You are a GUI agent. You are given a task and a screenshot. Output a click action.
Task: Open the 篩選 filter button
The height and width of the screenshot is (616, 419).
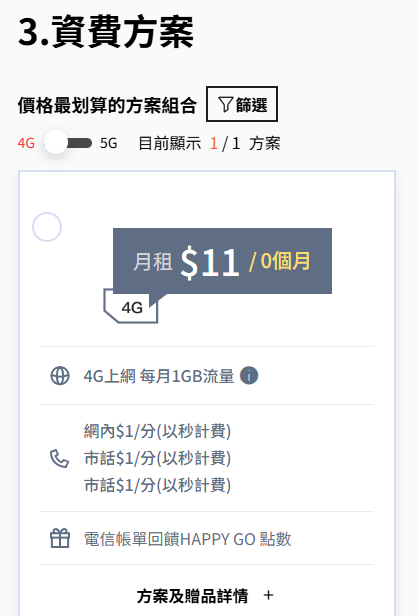click(x=242, y=104)
